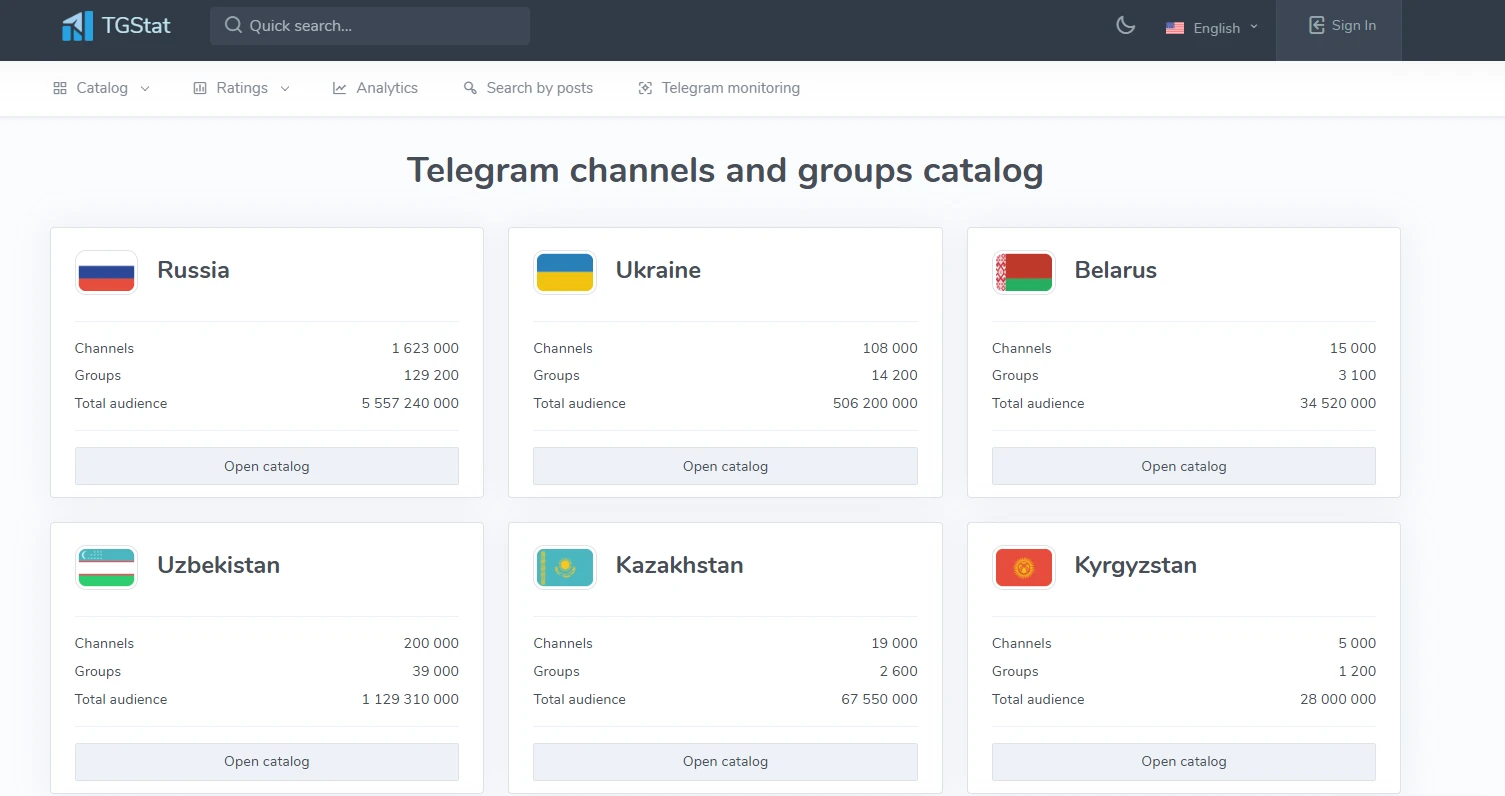The height and width of the screenshot is (796, 1505).
Task: Open catalog for Russia
Action: pos(267,466)
